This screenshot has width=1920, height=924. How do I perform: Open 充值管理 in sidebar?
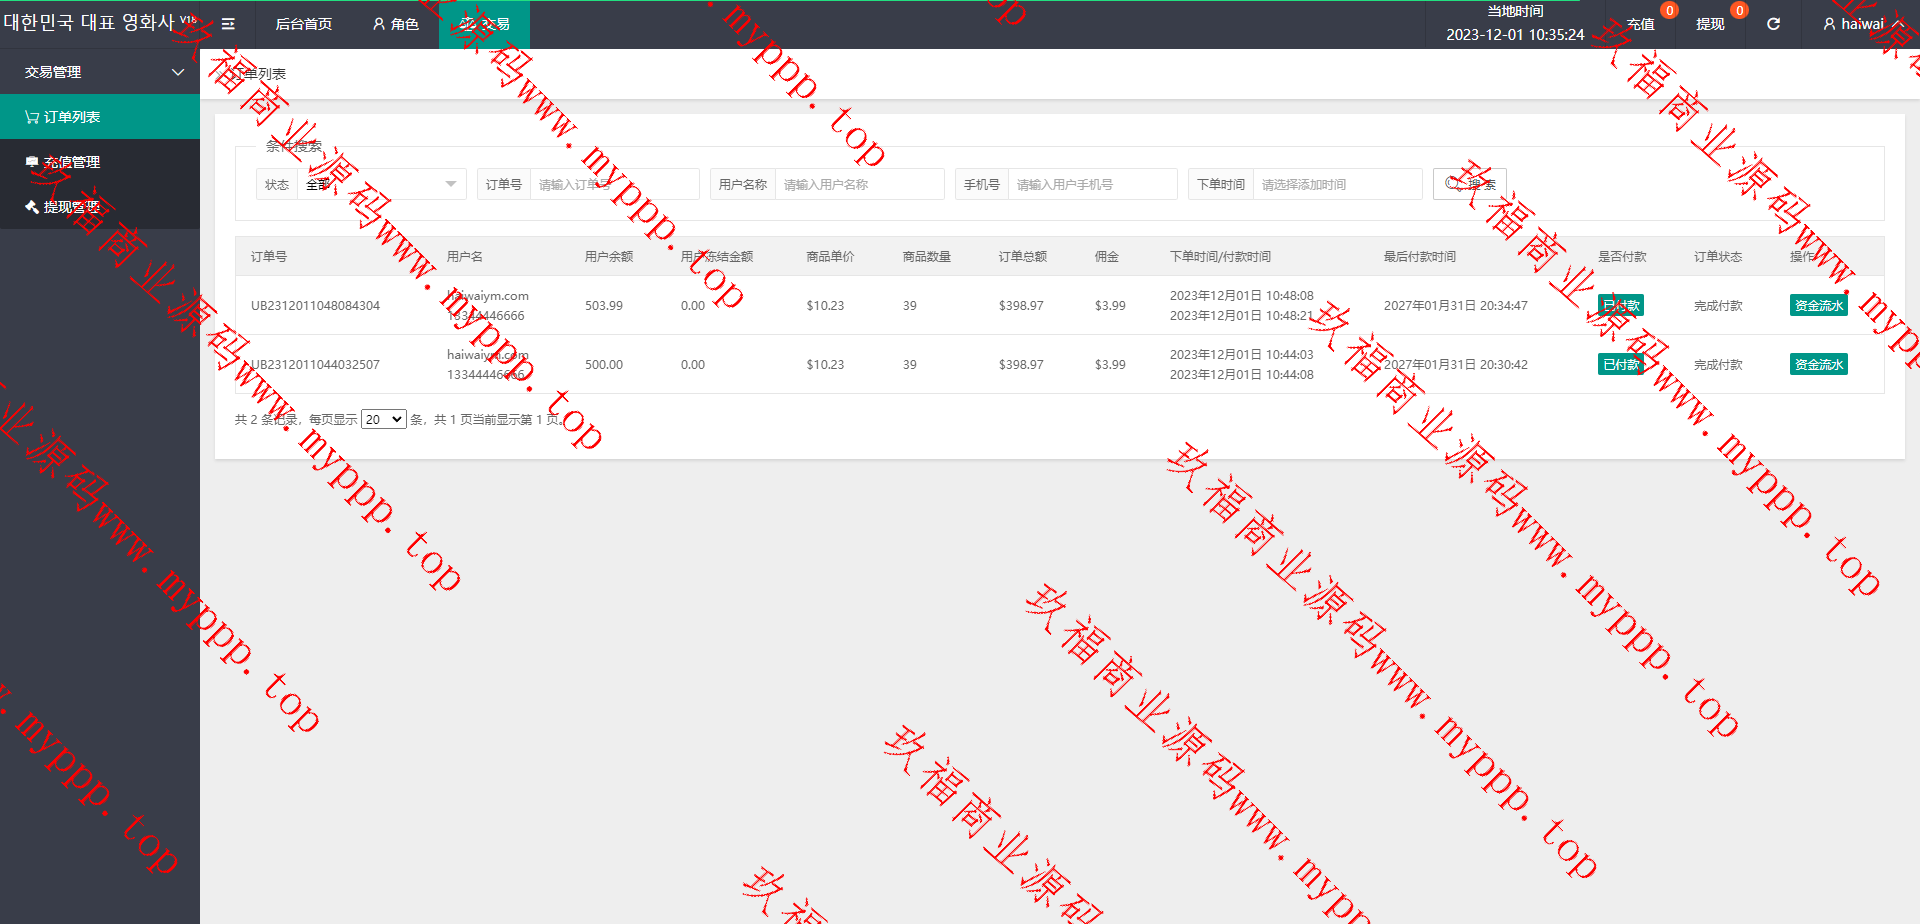pos(100,162)
